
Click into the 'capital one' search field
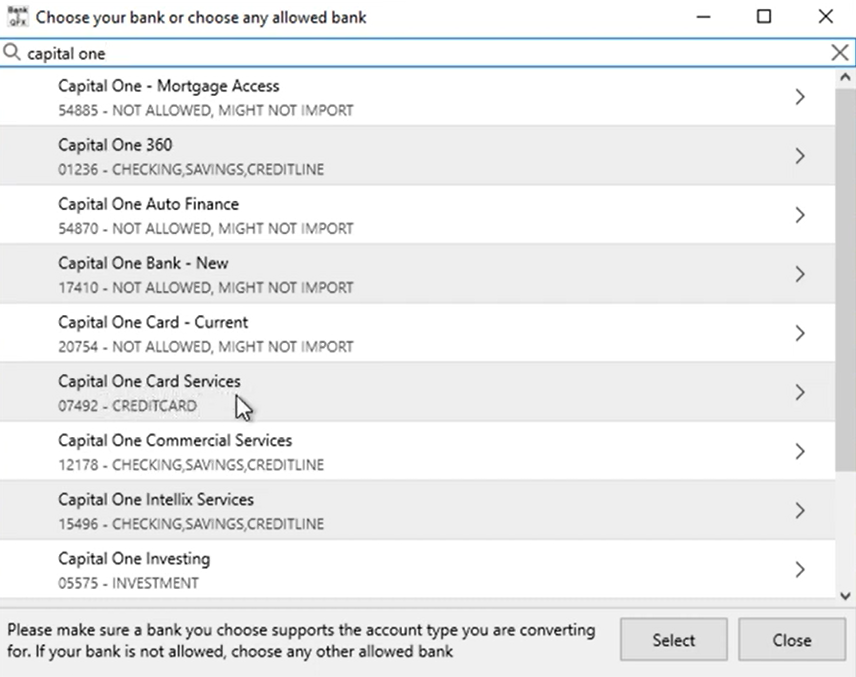click(x=426, y=53)
